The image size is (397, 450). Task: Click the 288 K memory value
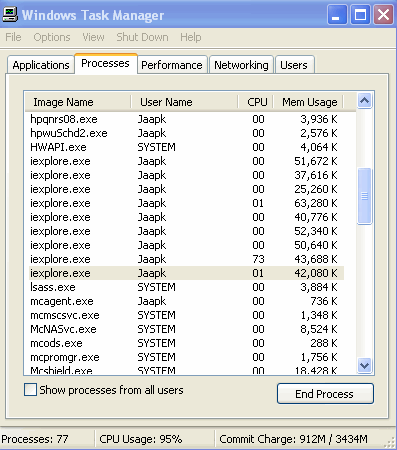324,343
